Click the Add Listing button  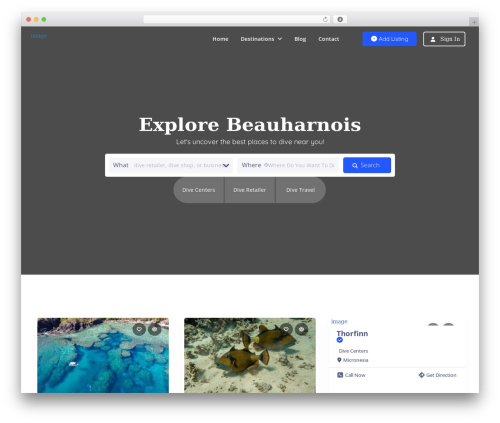(389, 39)
